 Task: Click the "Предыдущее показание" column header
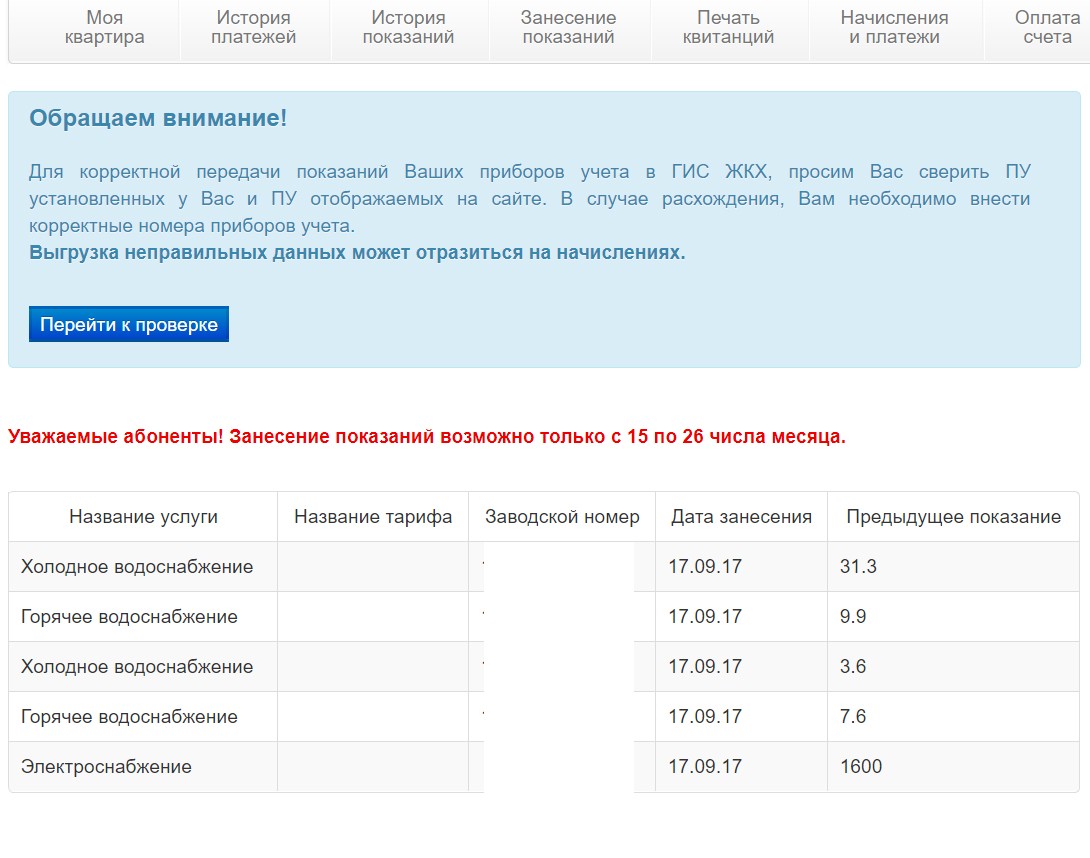coord(953,517)
